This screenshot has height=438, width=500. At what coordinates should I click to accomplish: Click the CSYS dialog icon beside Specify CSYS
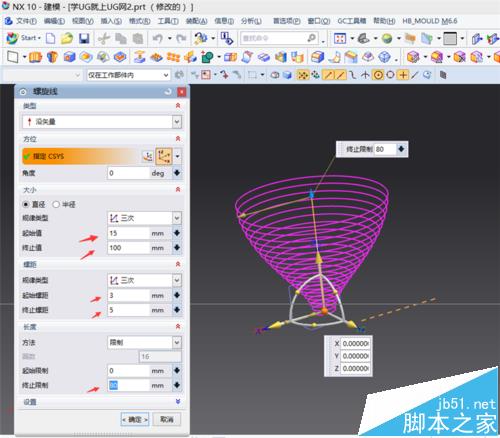coord(148,156)
